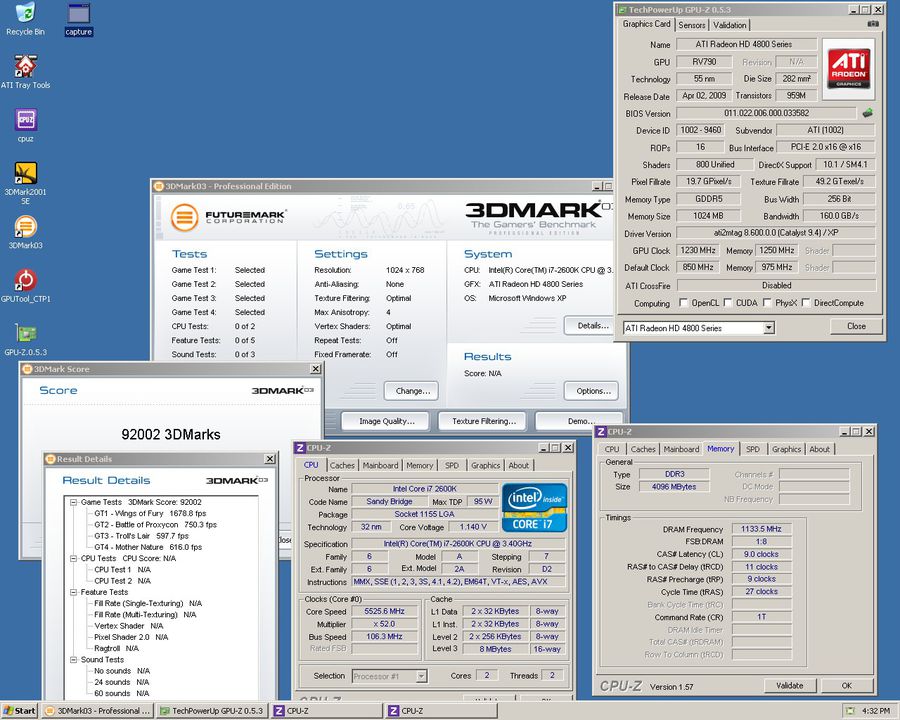Click the Change... settings button in 3DMark03
This screenshot has height=720, width=900.
click(413, 391)
